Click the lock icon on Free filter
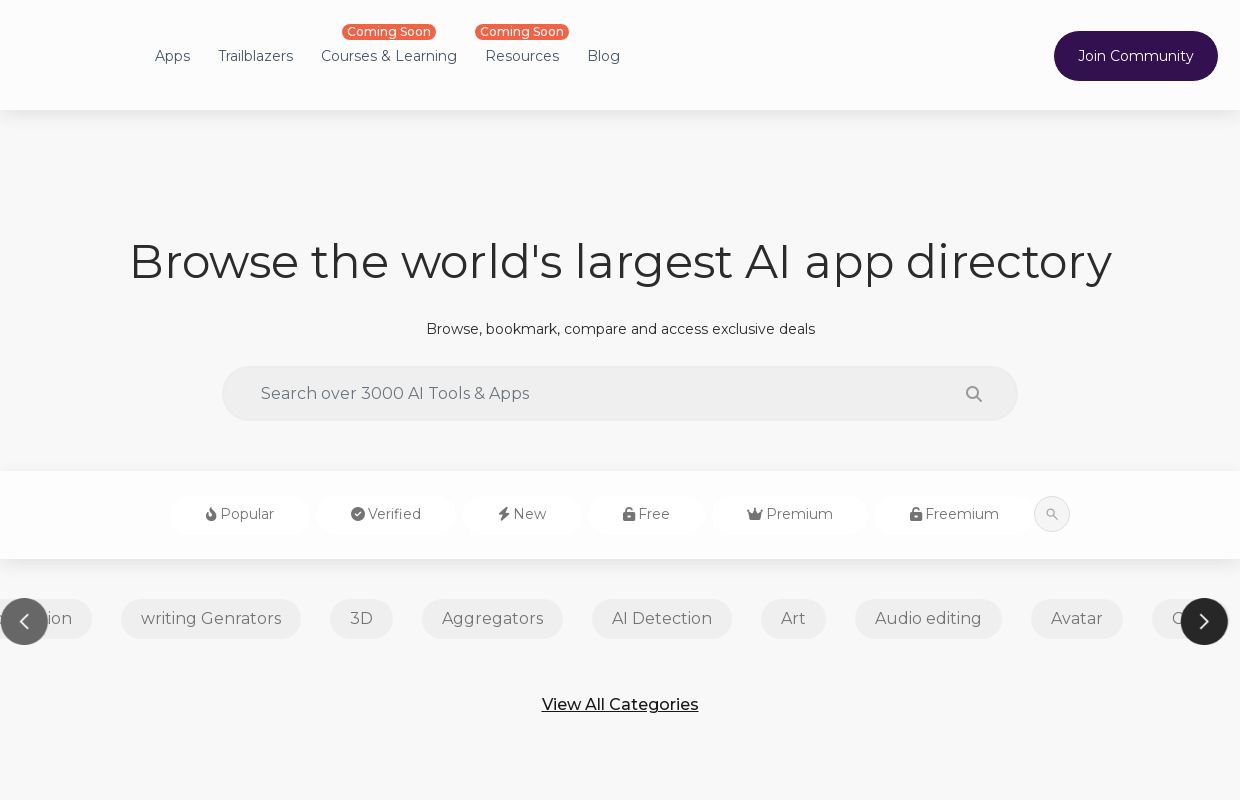The height and width of the screenshot is (800, 1240). (629, 514)
